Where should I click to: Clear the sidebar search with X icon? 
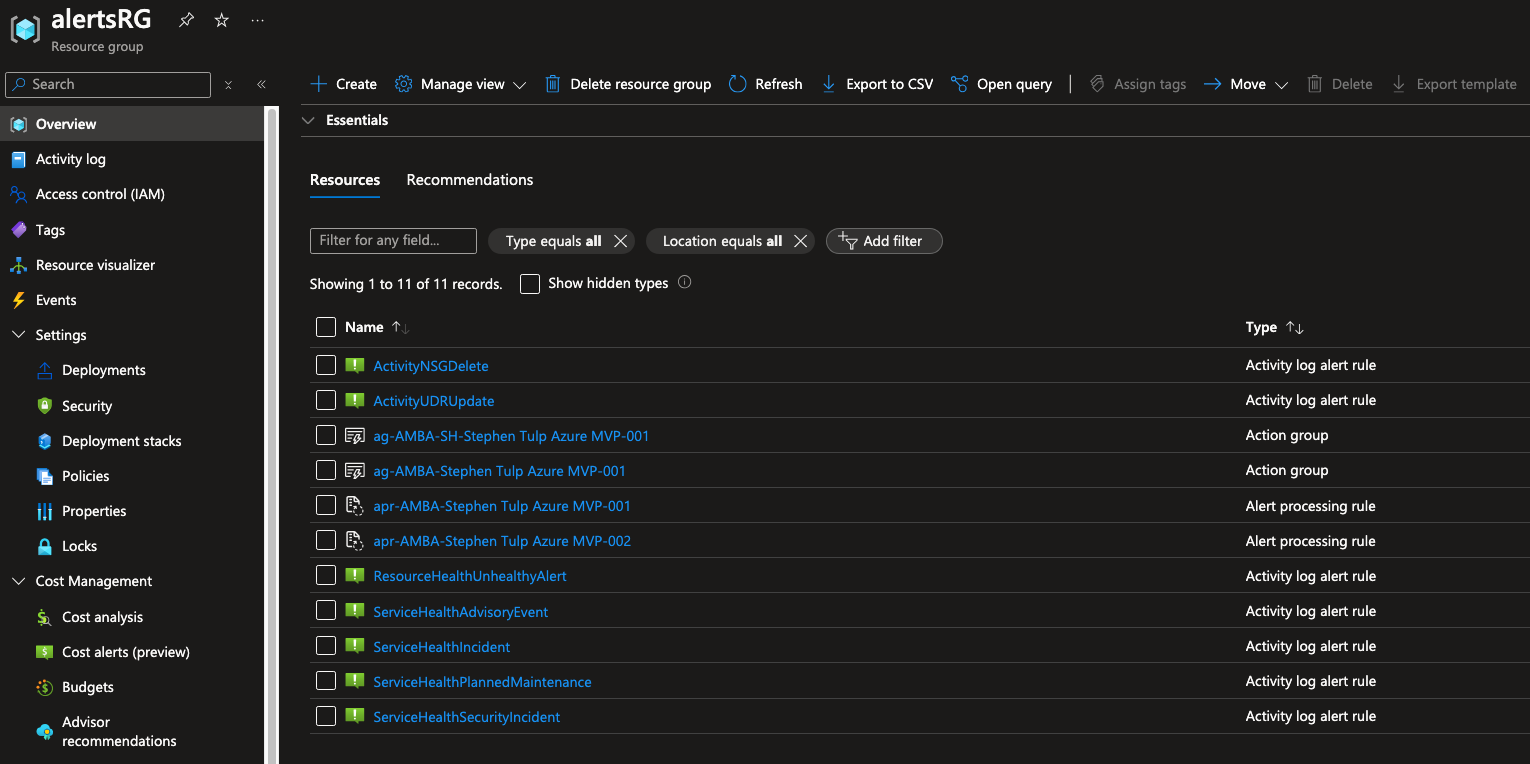click(x=228, y=85)
